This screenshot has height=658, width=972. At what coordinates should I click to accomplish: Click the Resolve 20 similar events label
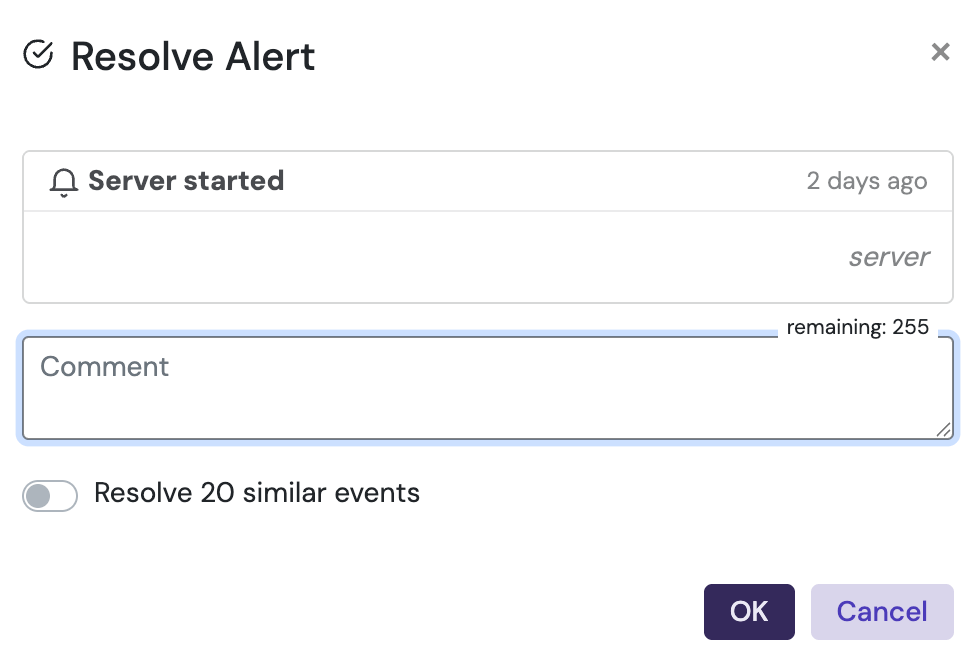[257, 493]
